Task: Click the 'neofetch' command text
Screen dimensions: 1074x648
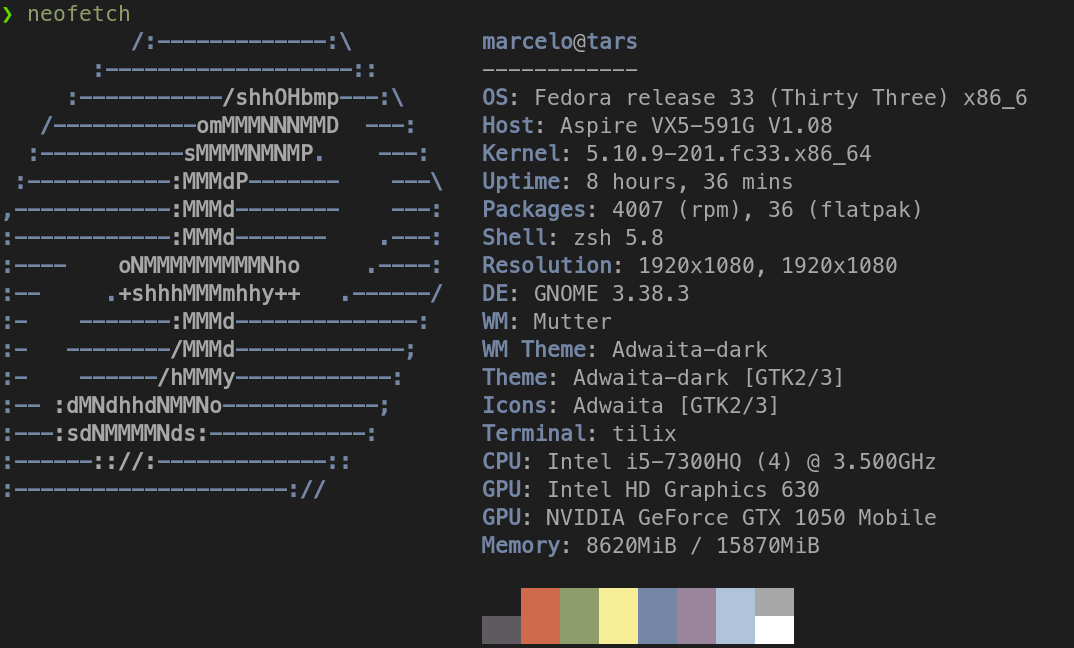Action: click(78, 14)
